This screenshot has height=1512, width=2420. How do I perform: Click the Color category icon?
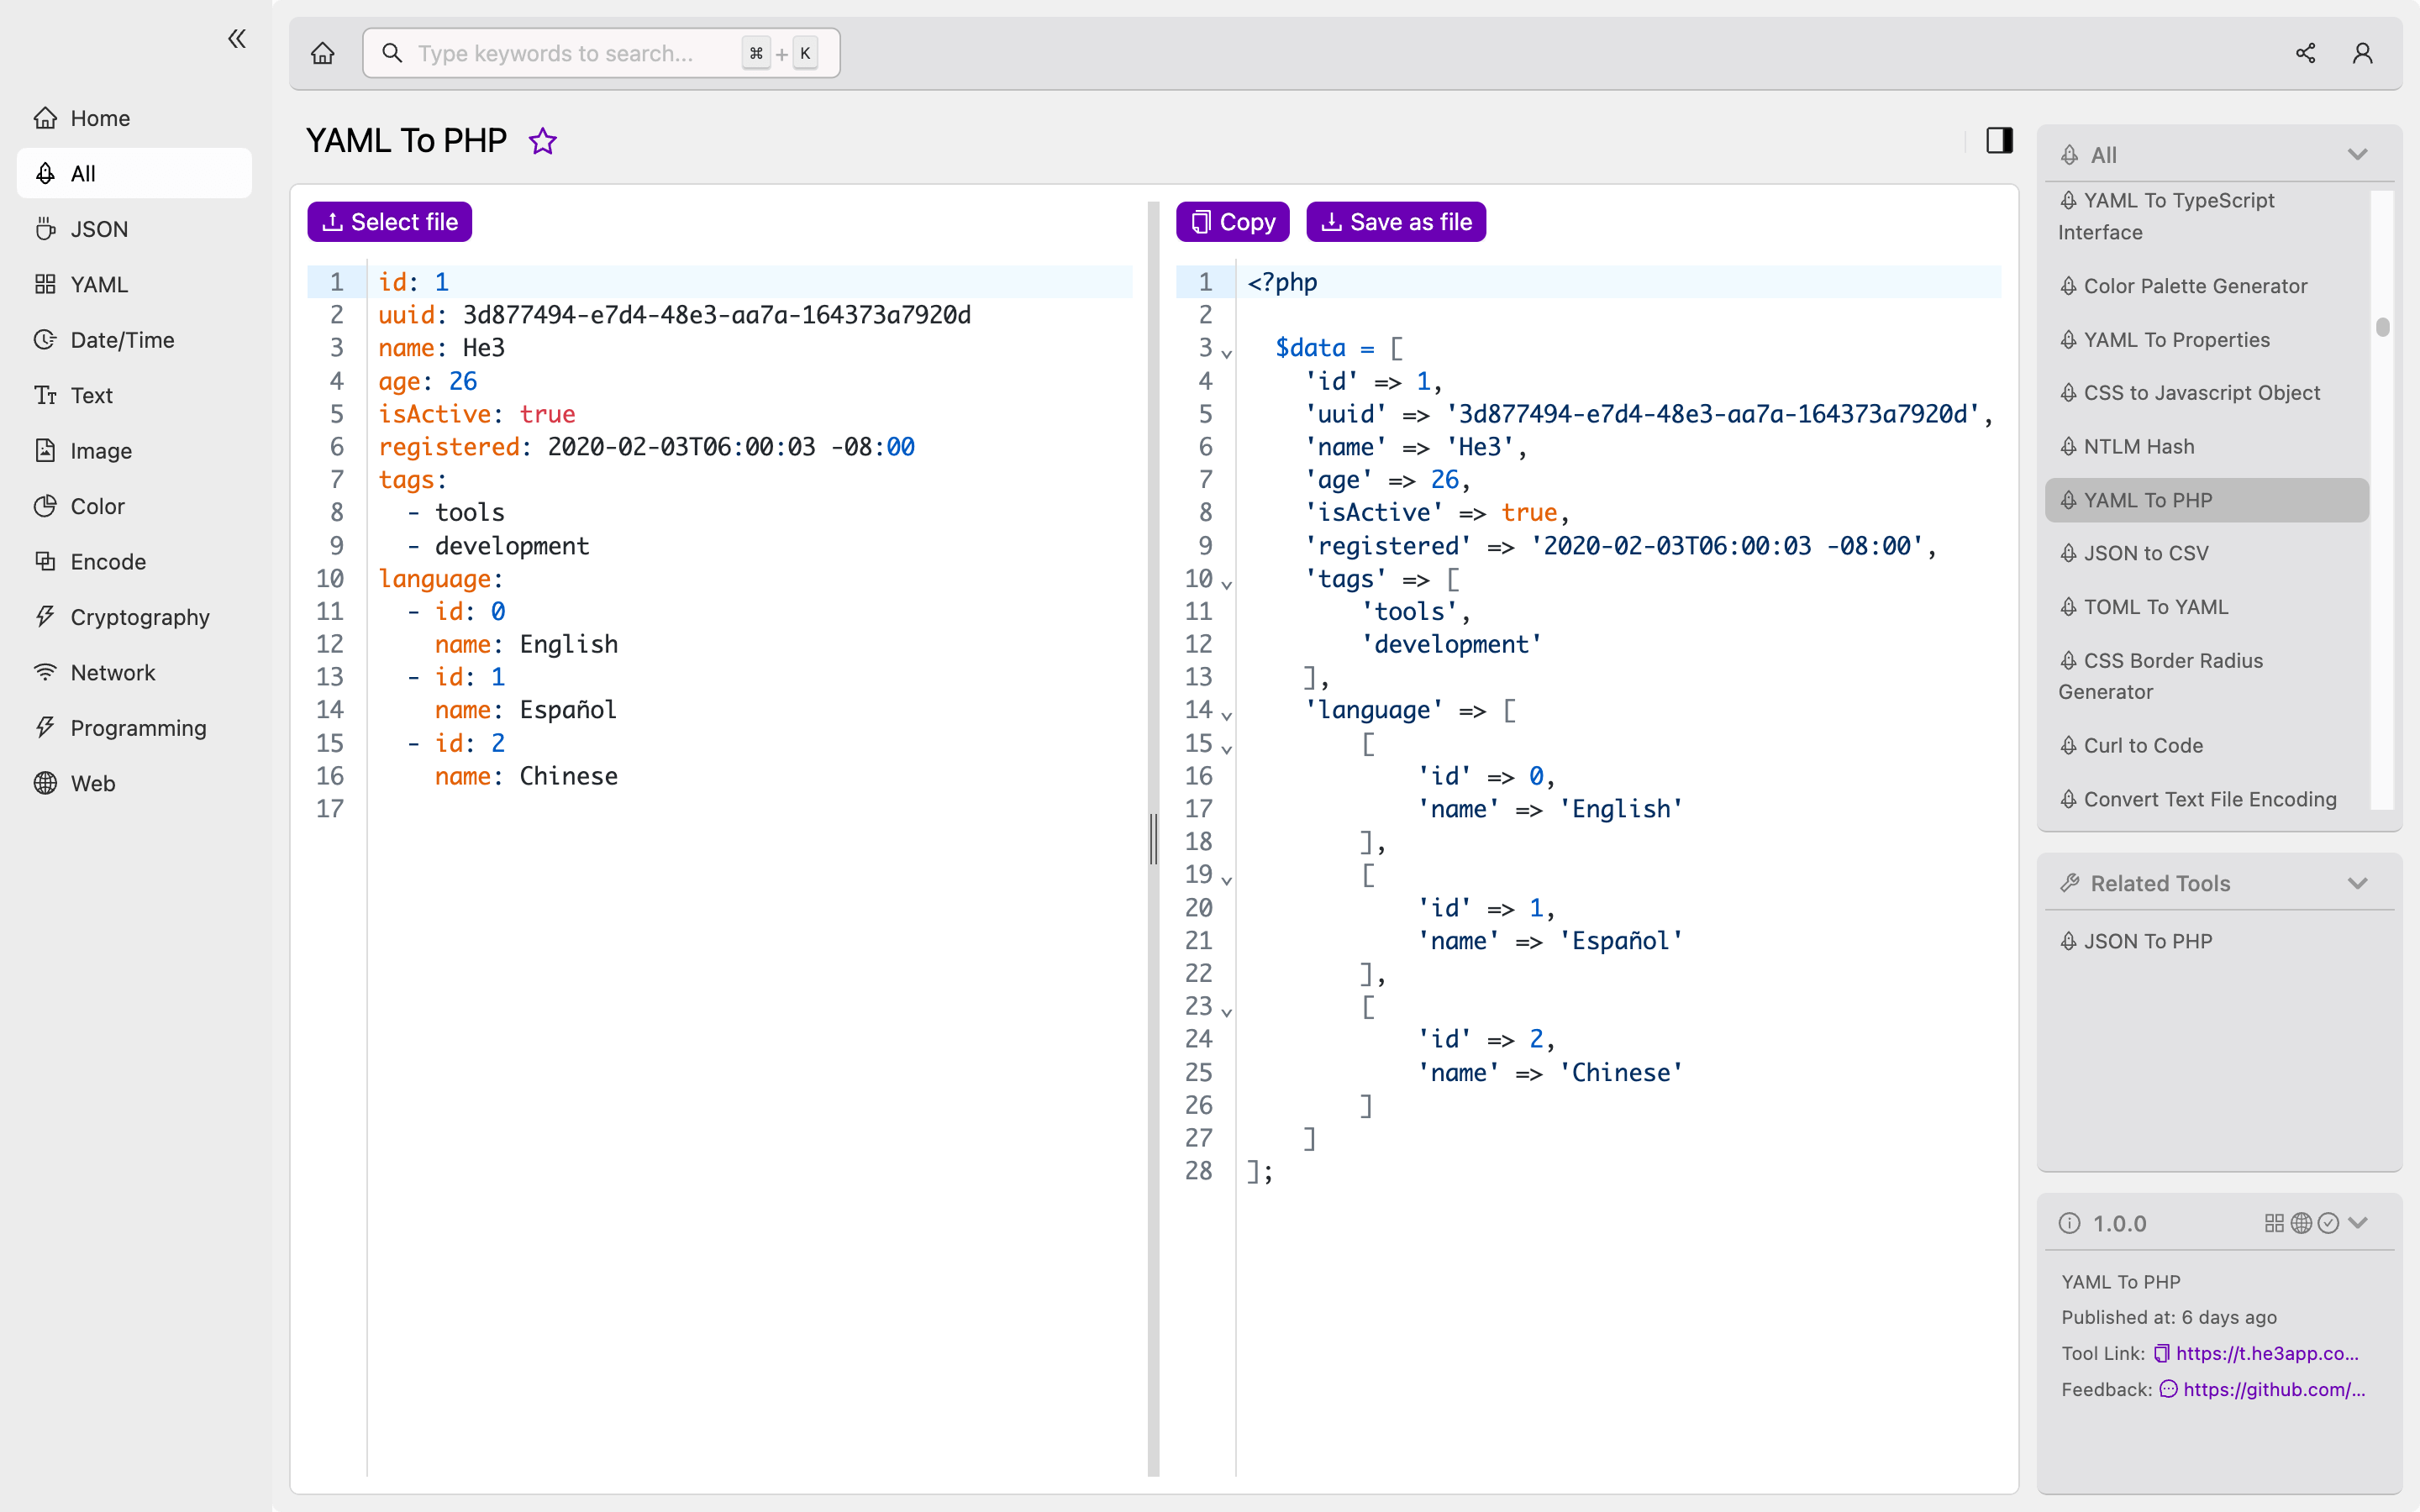(x=45, y=506)
